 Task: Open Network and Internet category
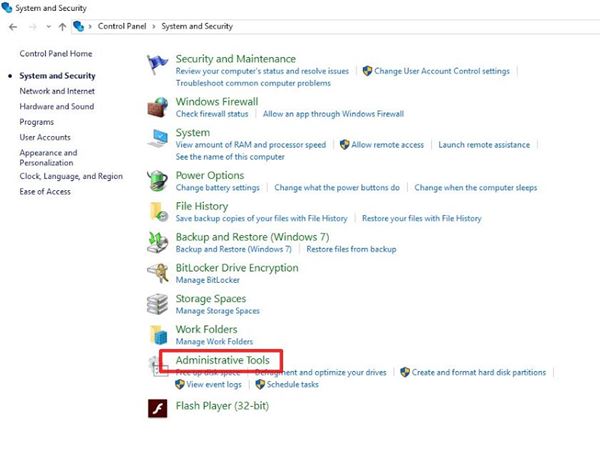57,91
